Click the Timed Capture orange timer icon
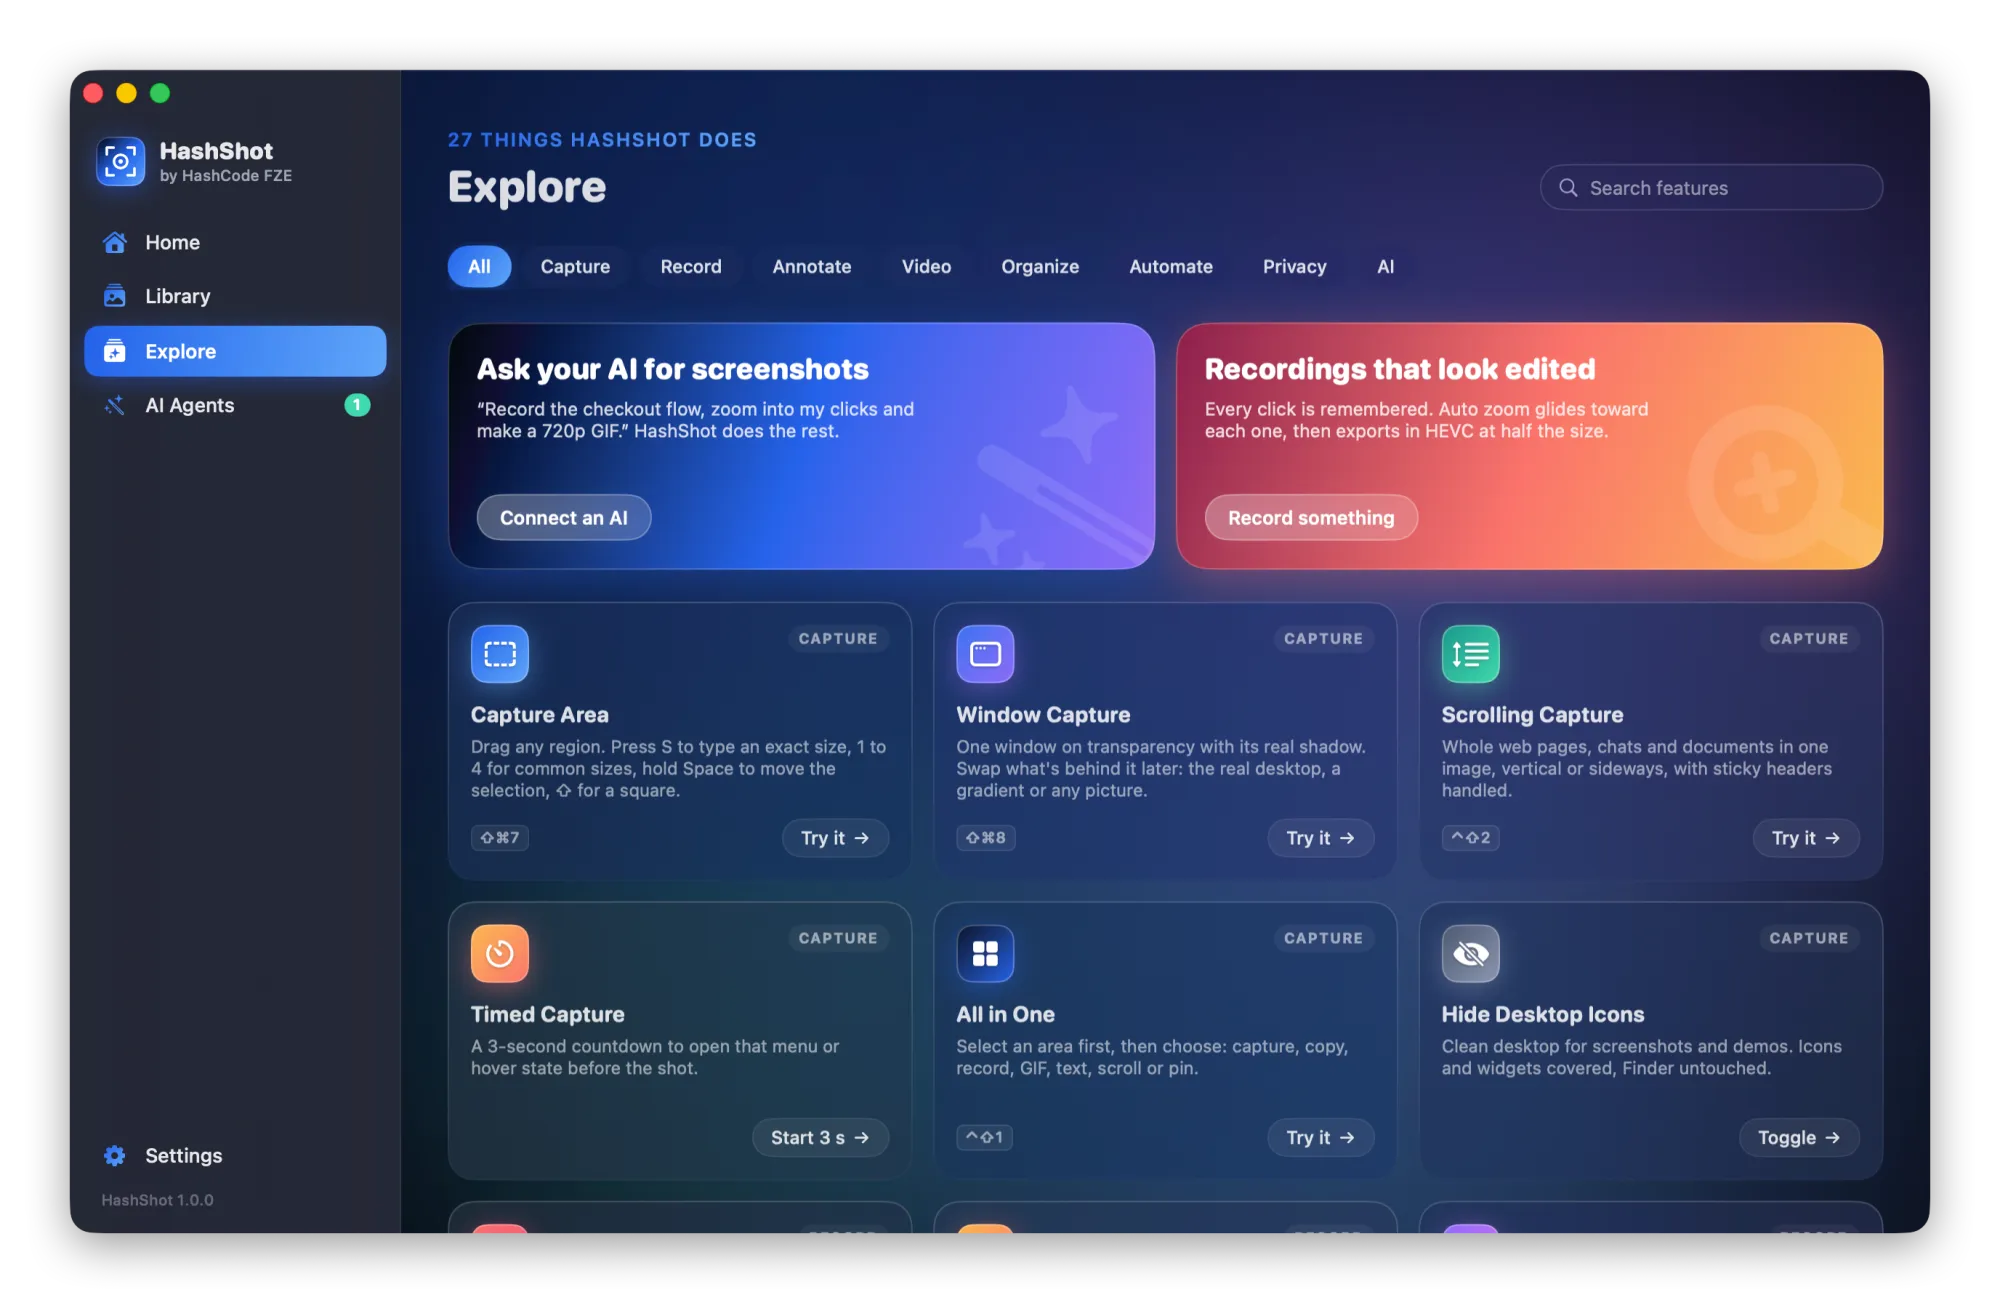Image resolution: width=2000 pixels, height=1303 pixels. [x=500, y=953]
